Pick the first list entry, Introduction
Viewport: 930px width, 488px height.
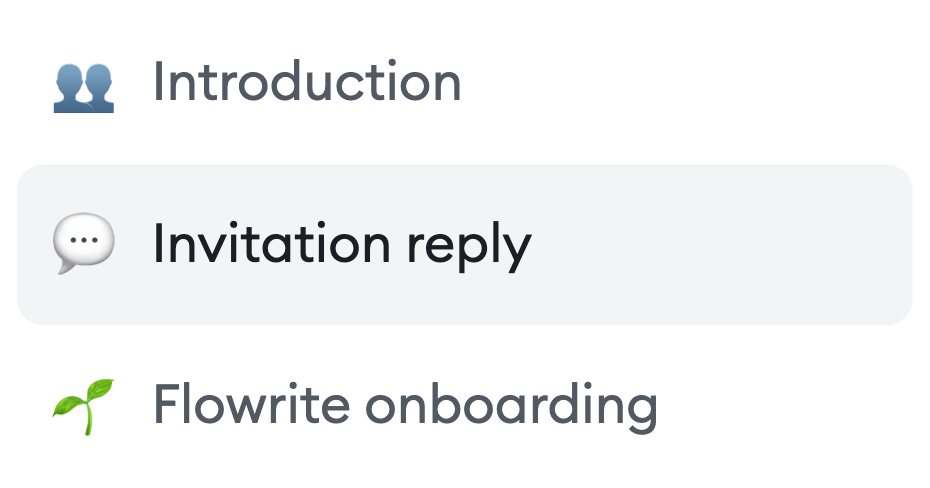click(x=306, y=83)
